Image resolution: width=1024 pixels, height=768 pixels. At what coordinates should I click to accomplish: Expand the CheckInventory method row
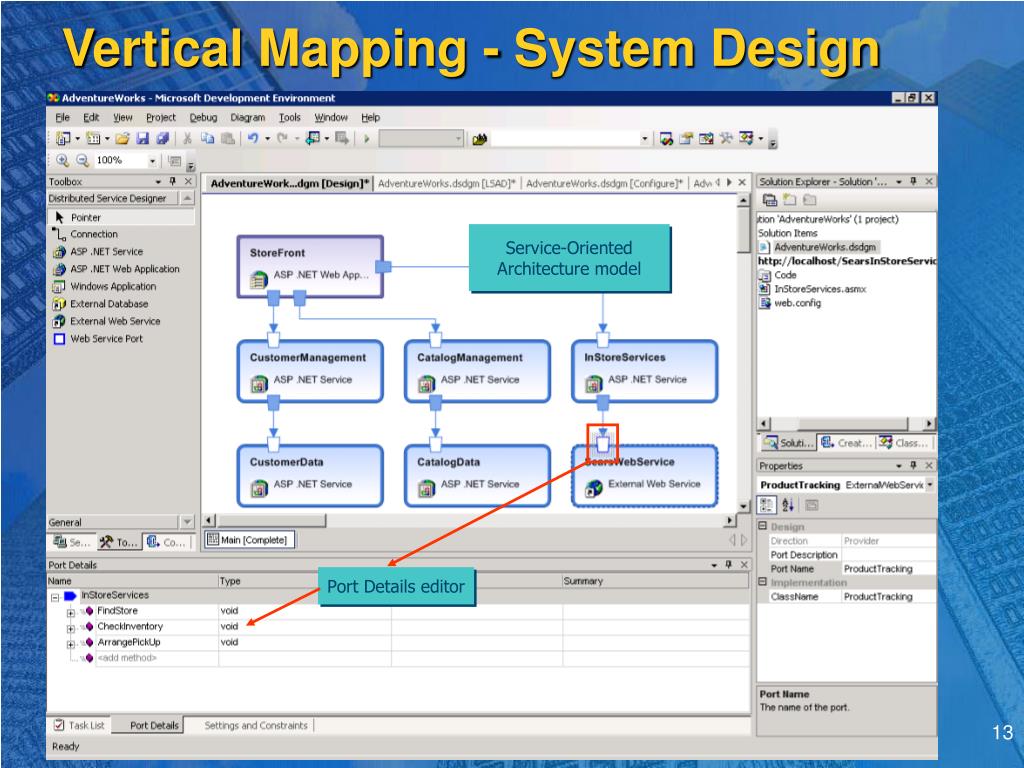(71, 628)
